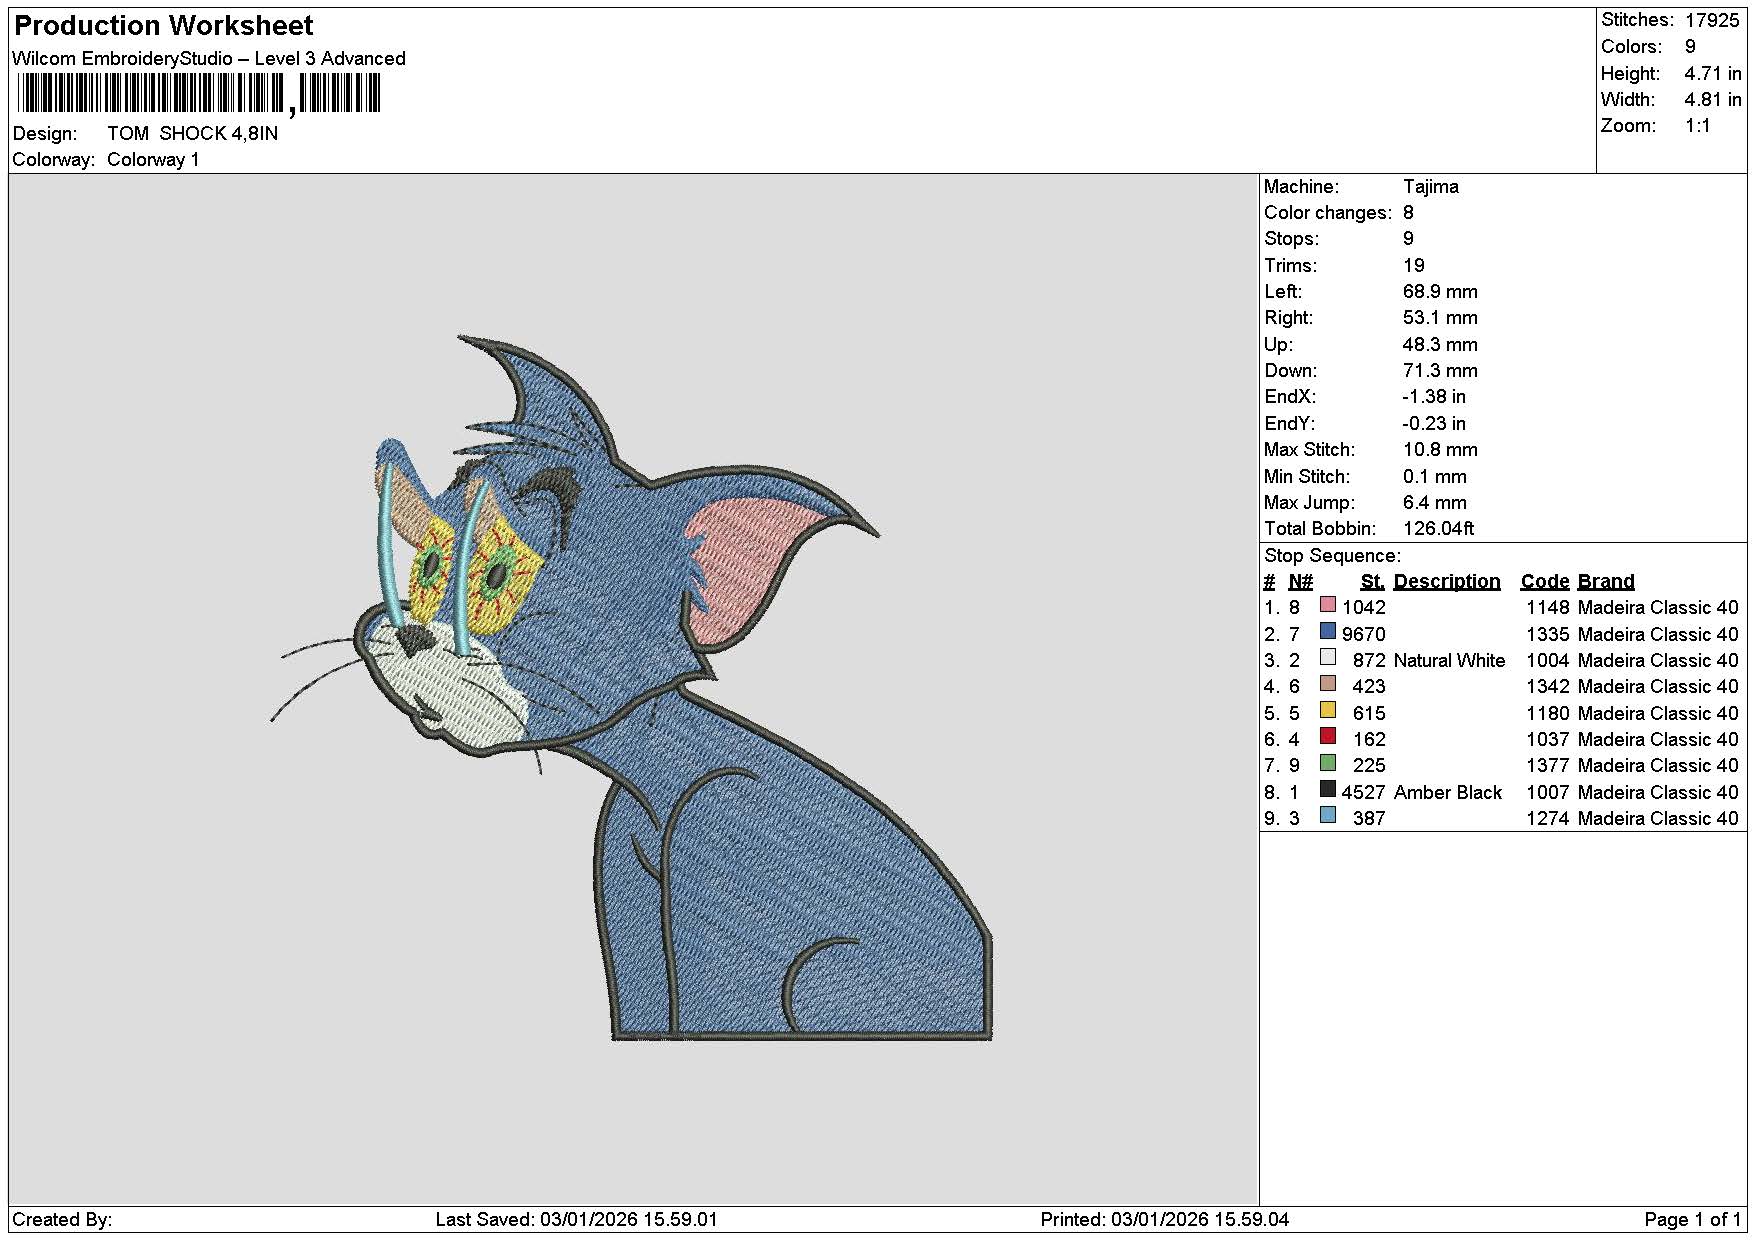Click thread code "1148"
The width and height of the screenshot is (1755, 1240).
tap(1548, 608)
